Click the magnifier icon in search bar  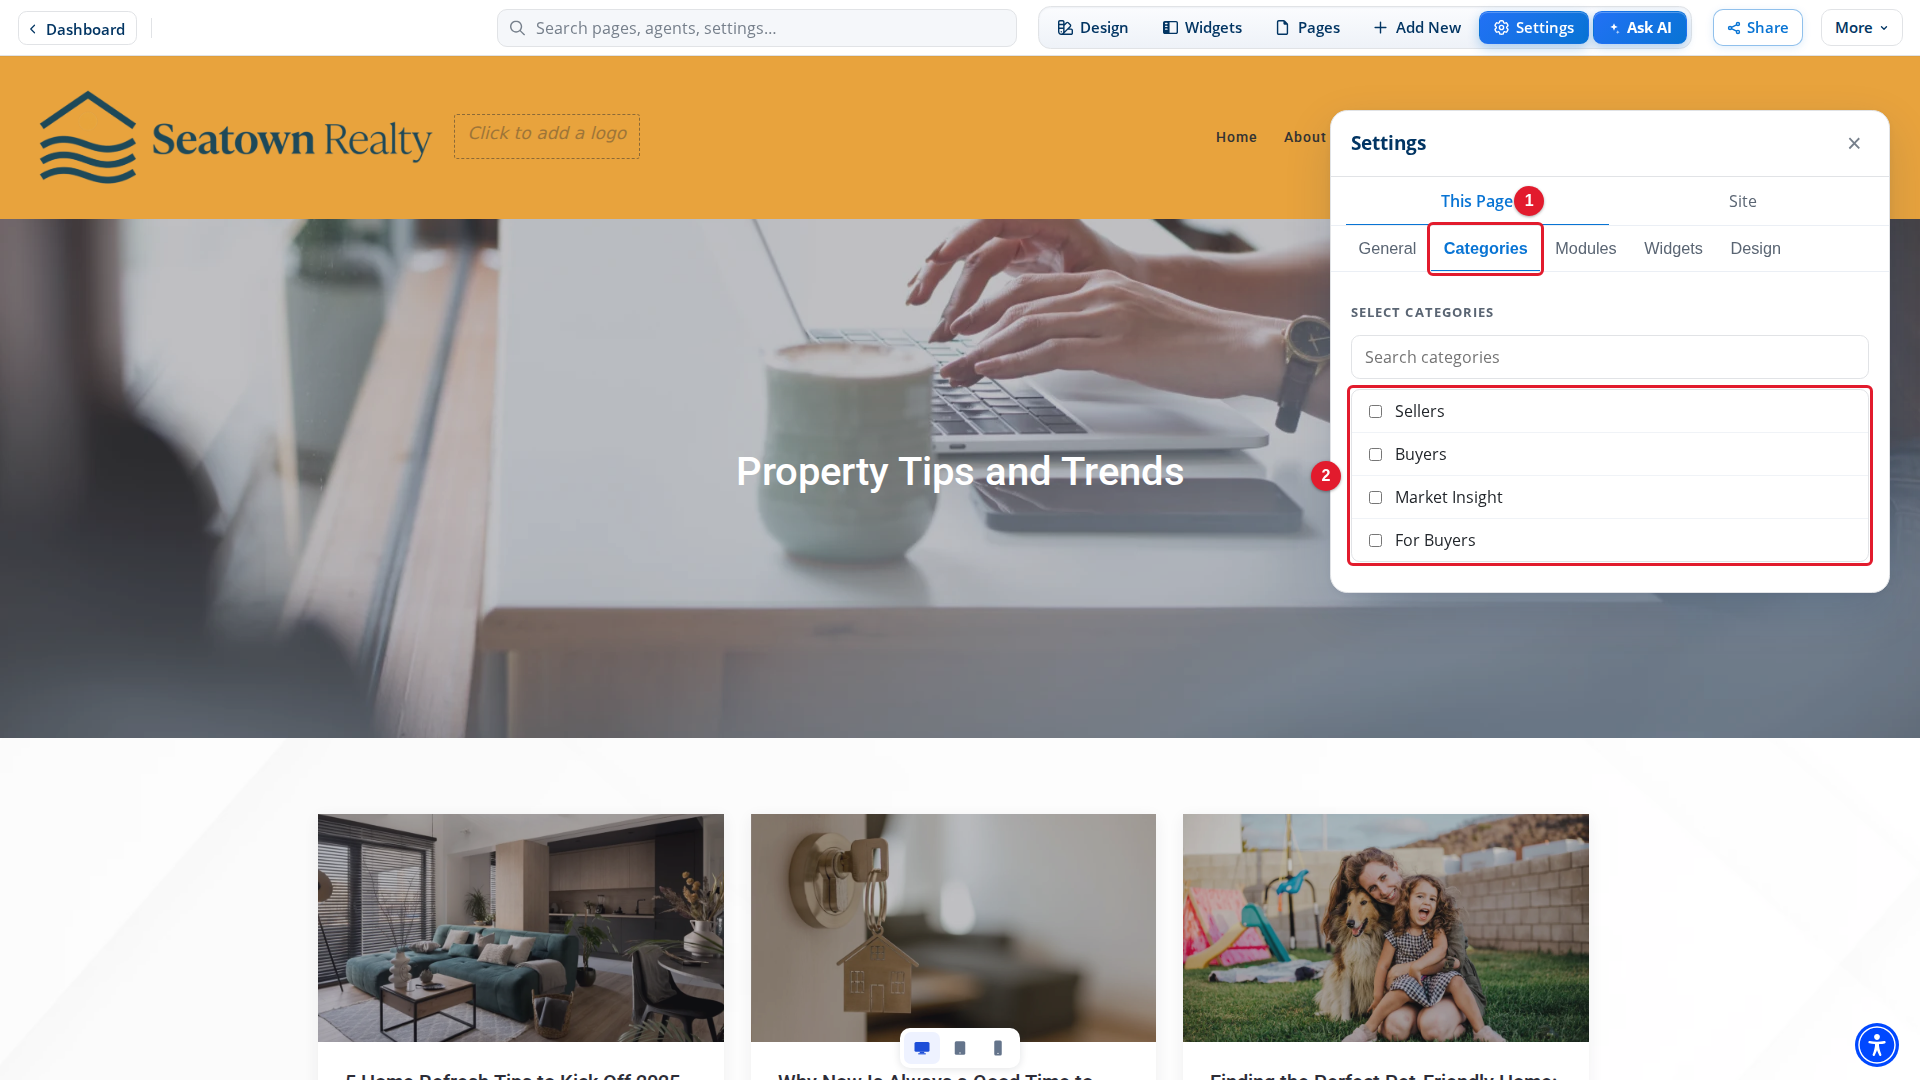(x=517, y=28)
